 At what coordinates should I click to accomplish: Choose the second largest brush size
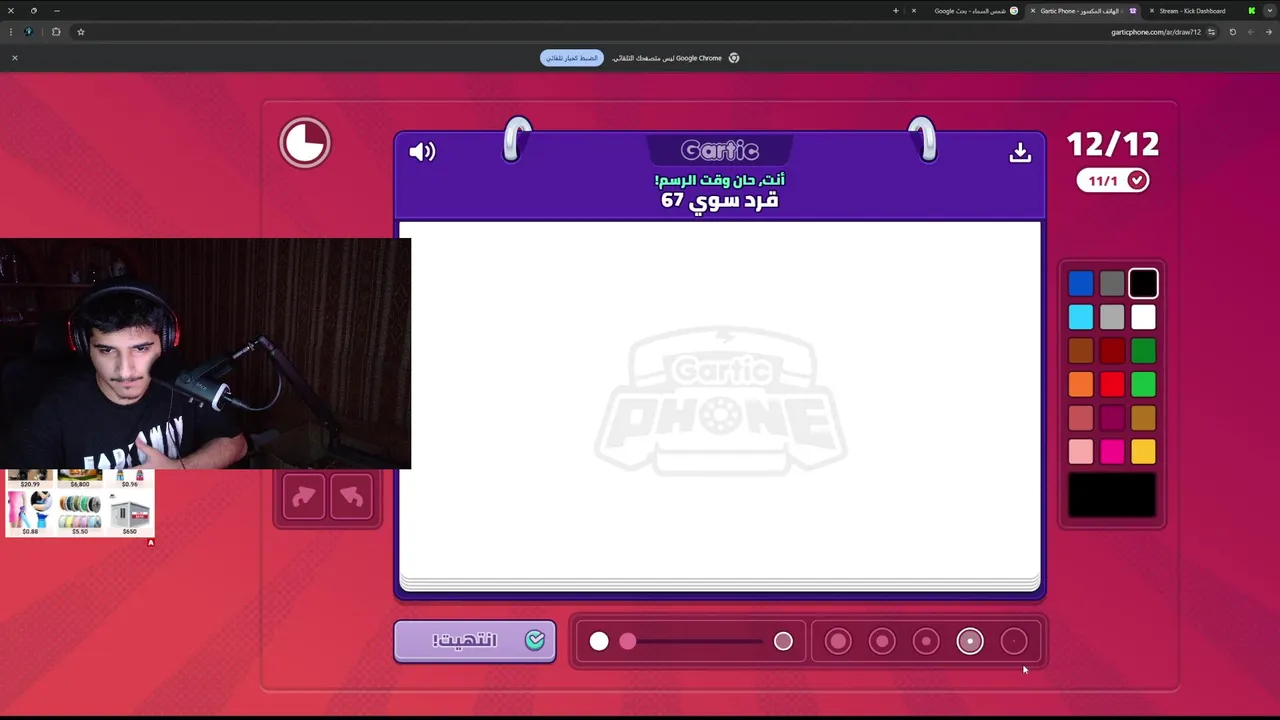[x=882, y=641]
